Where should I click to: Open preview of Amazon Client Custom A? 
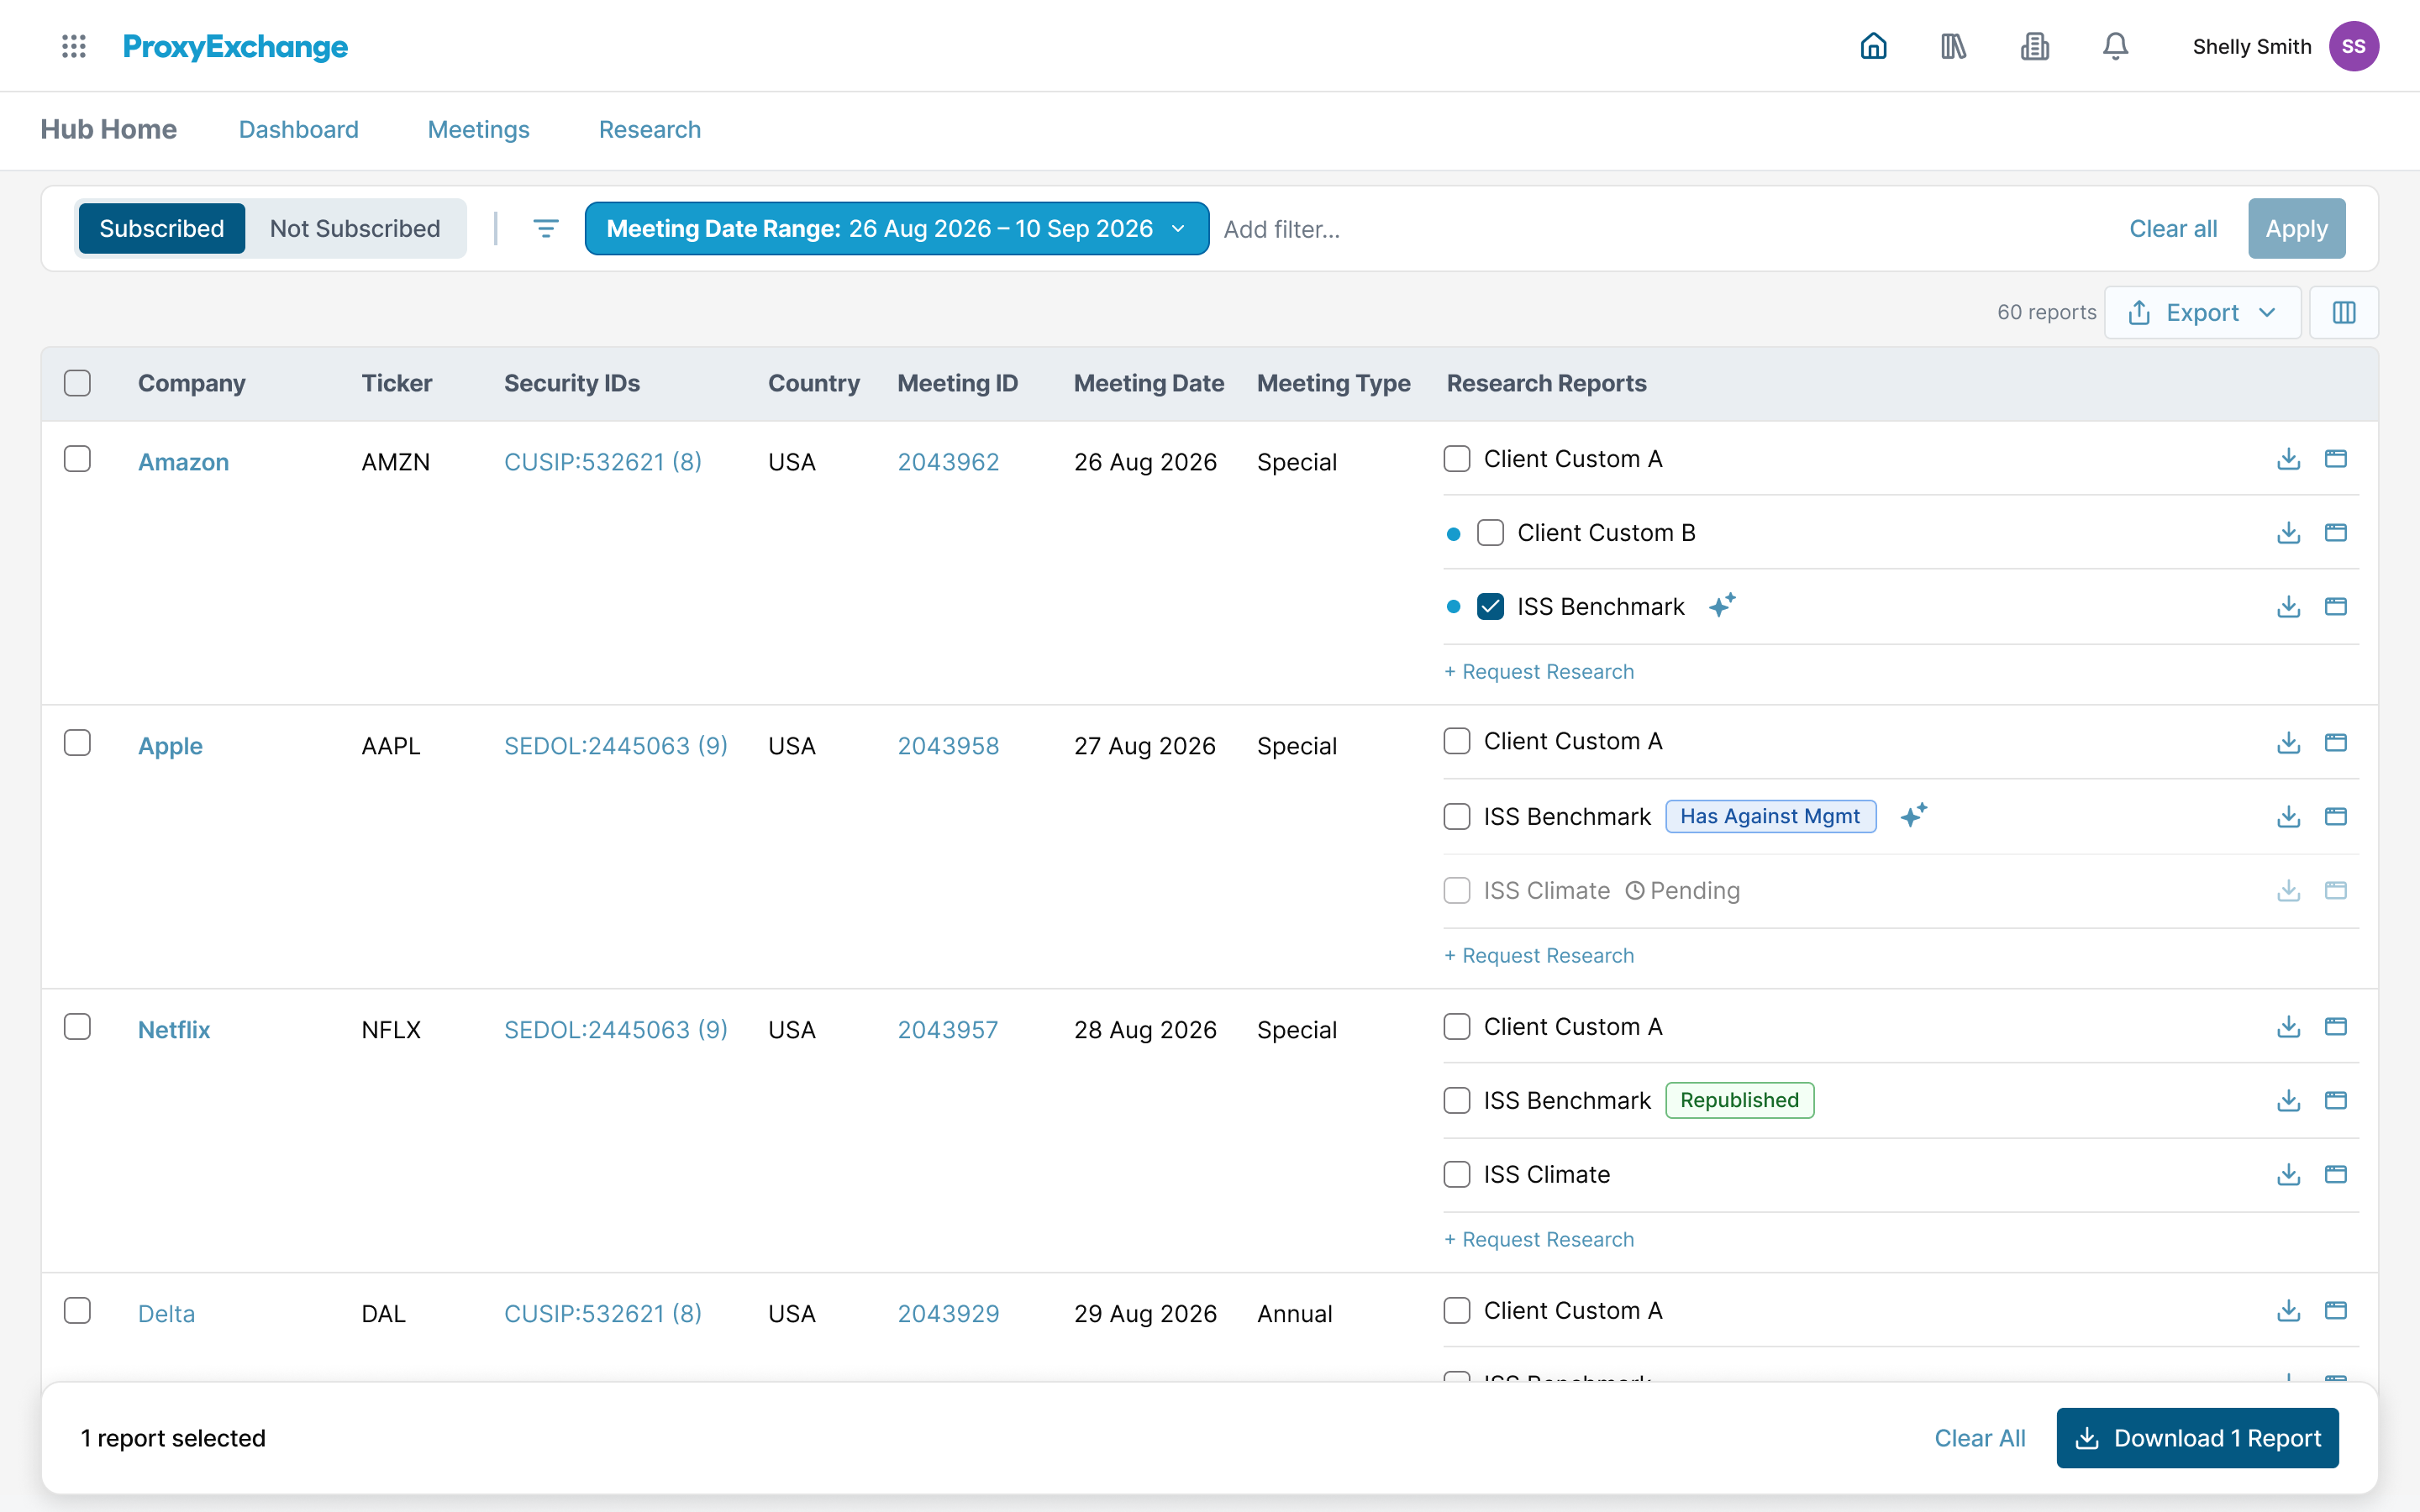tap(2335, 459)
